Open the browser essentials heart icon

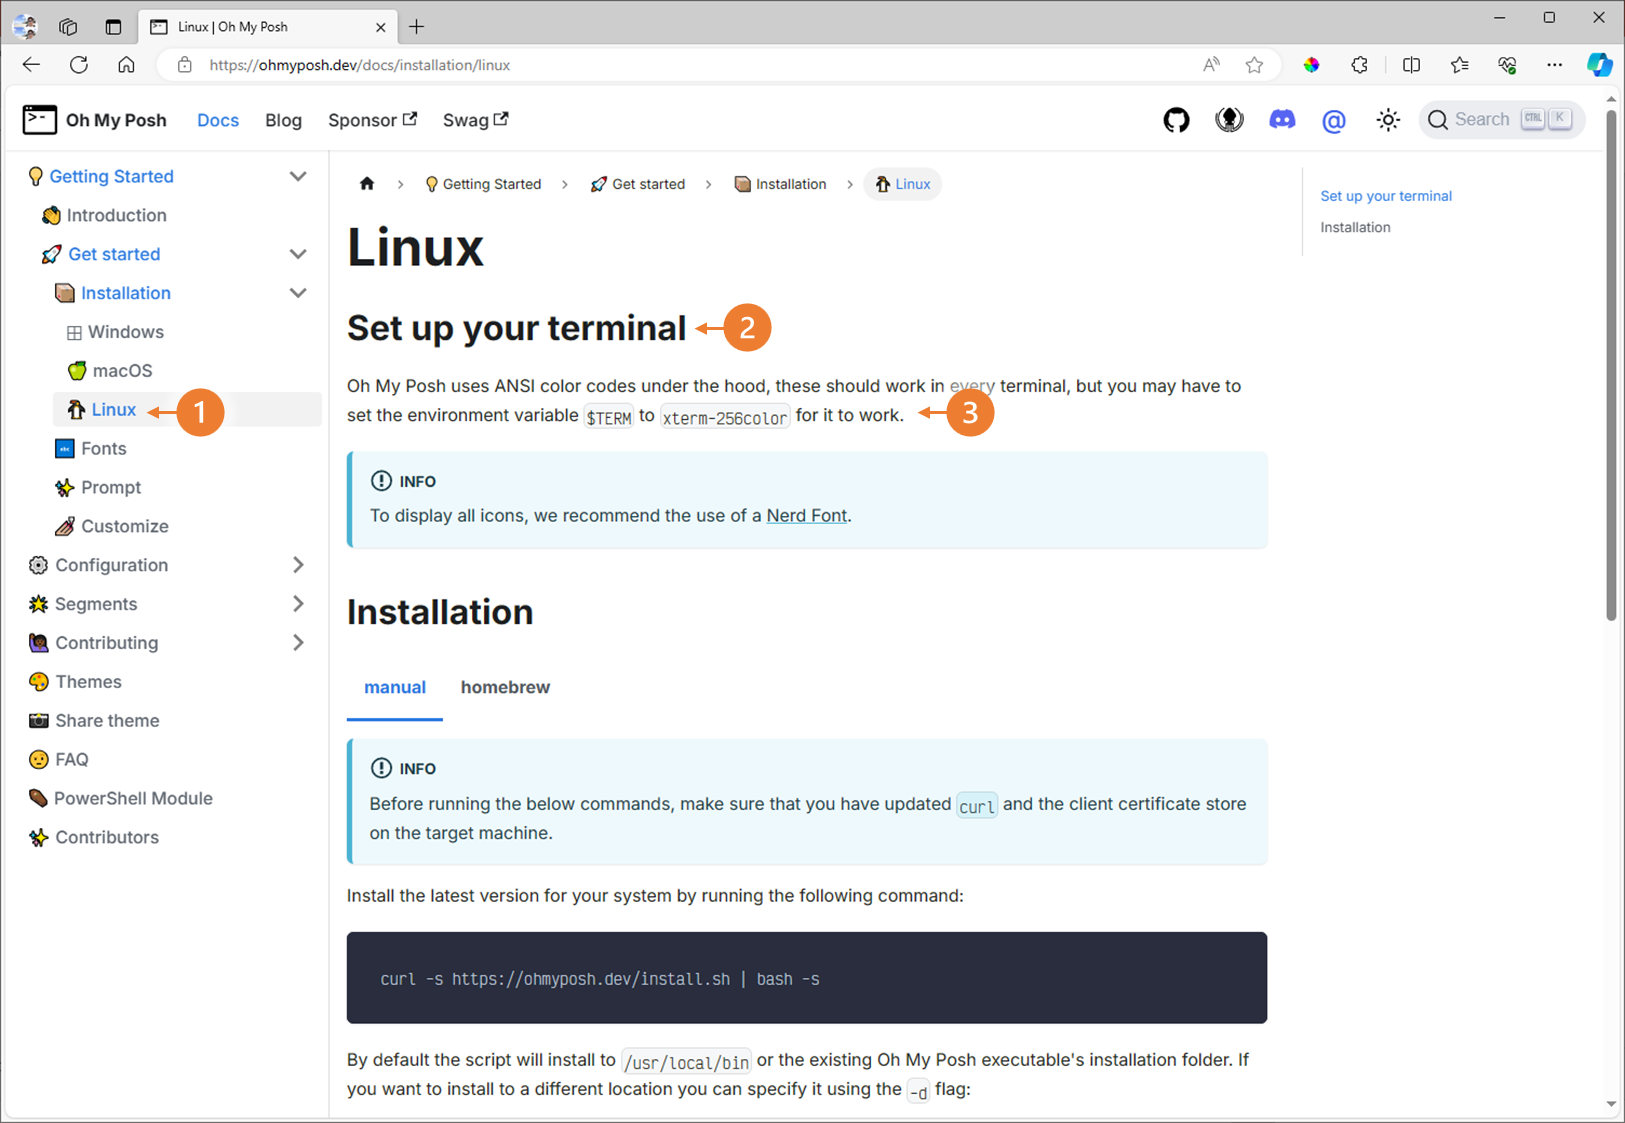pos(1507,65)
